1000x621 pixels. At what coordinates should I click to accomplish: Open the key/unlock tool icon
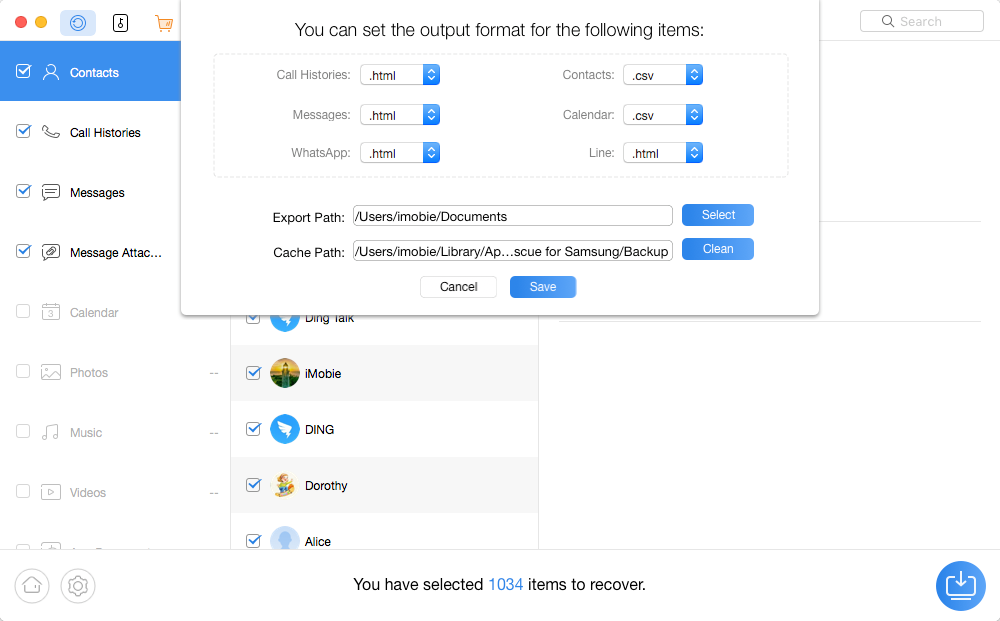click(x=120, y=22)
